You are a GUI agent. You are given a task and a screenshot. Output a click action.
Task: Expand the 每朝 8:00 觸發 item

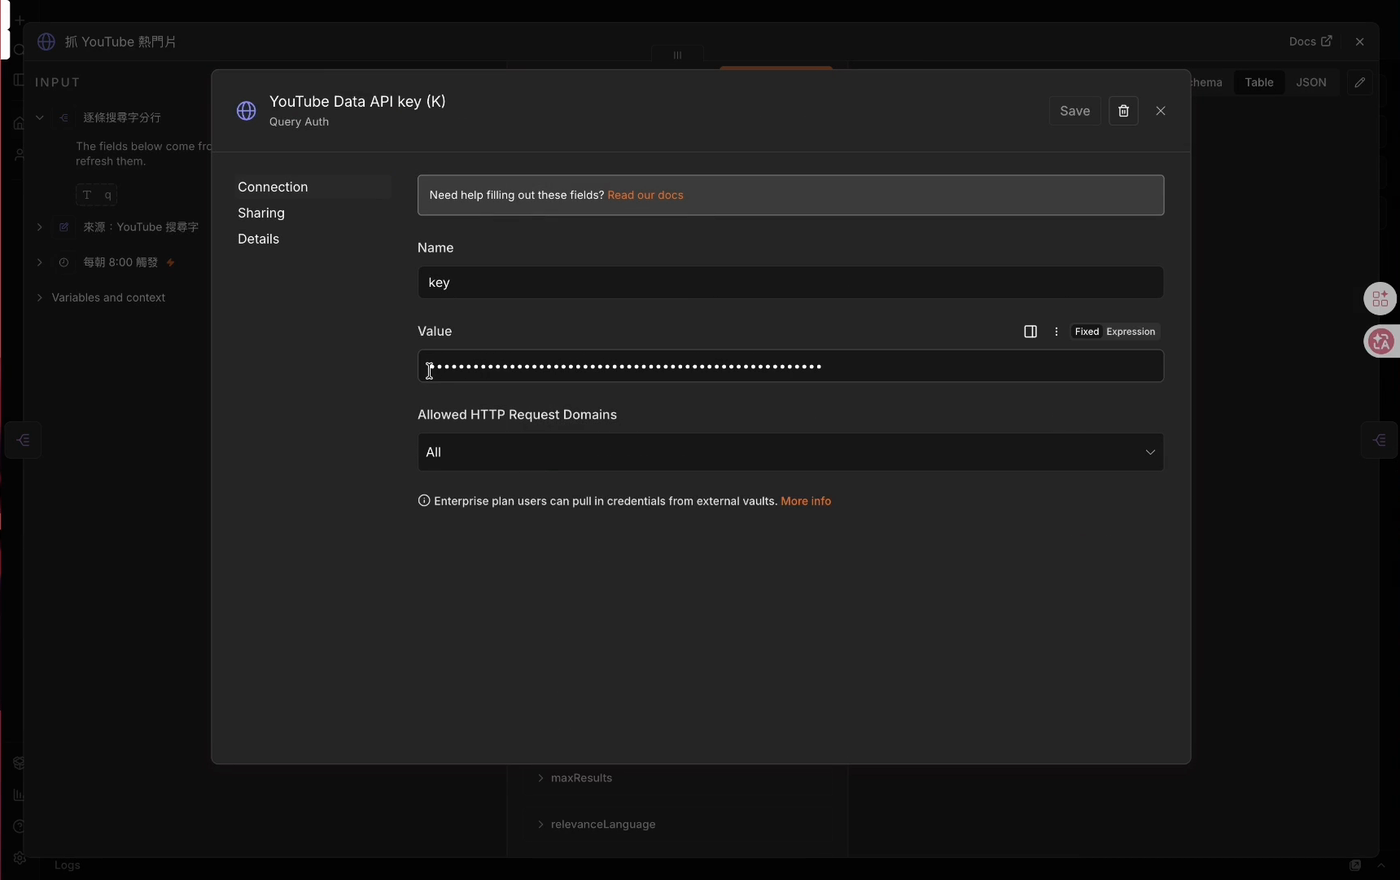pos(39,262)
